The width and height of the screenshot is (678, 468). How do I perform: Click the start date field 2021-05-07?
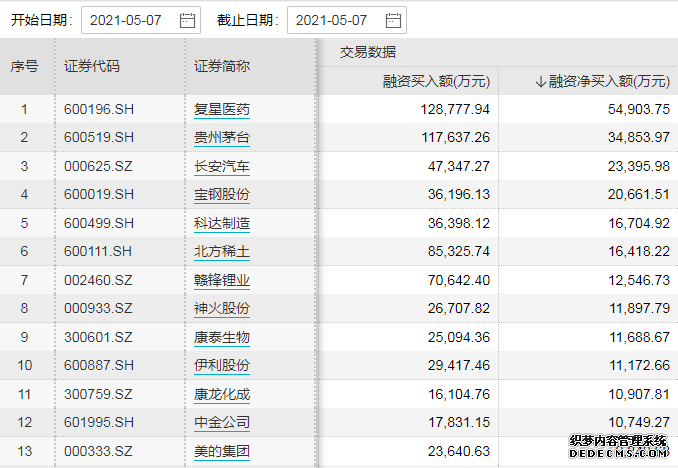[x=141, y=20]
